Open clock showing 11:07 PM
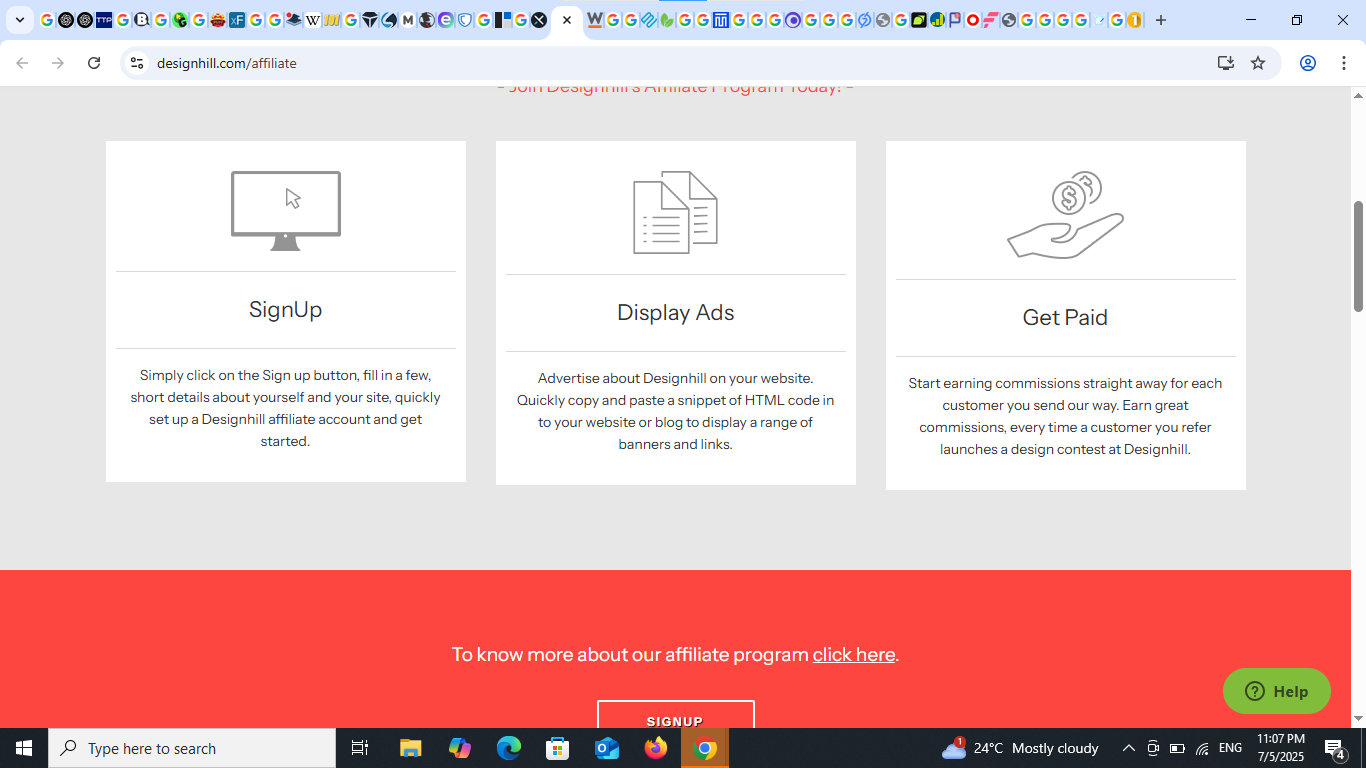Image resolution: width=1366 pixels, height=768 pixels. [1281, 748]
